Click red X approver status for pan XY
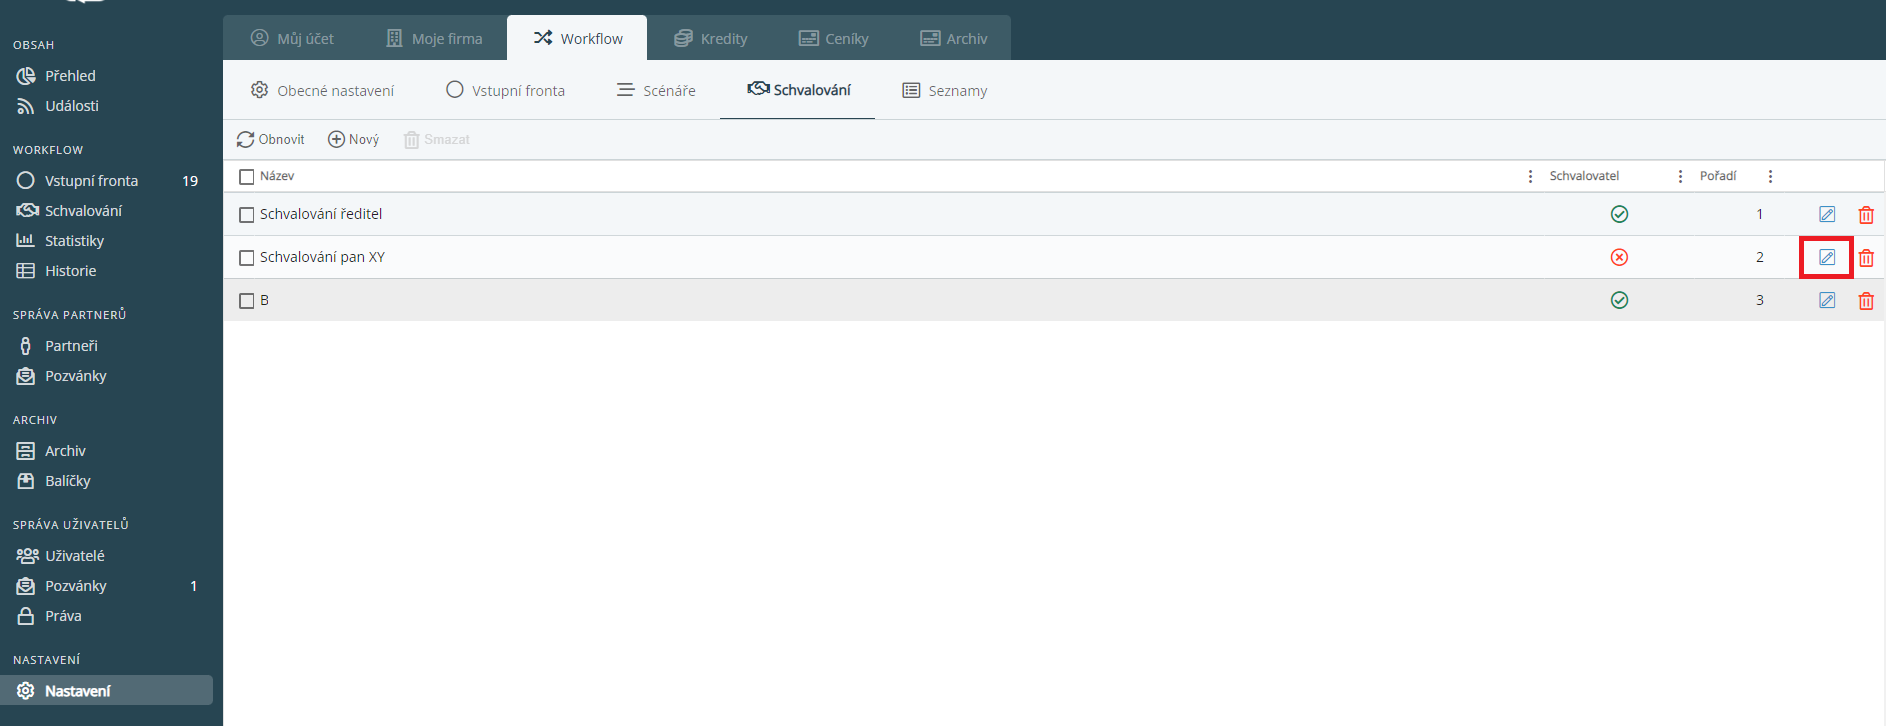 1619,257
